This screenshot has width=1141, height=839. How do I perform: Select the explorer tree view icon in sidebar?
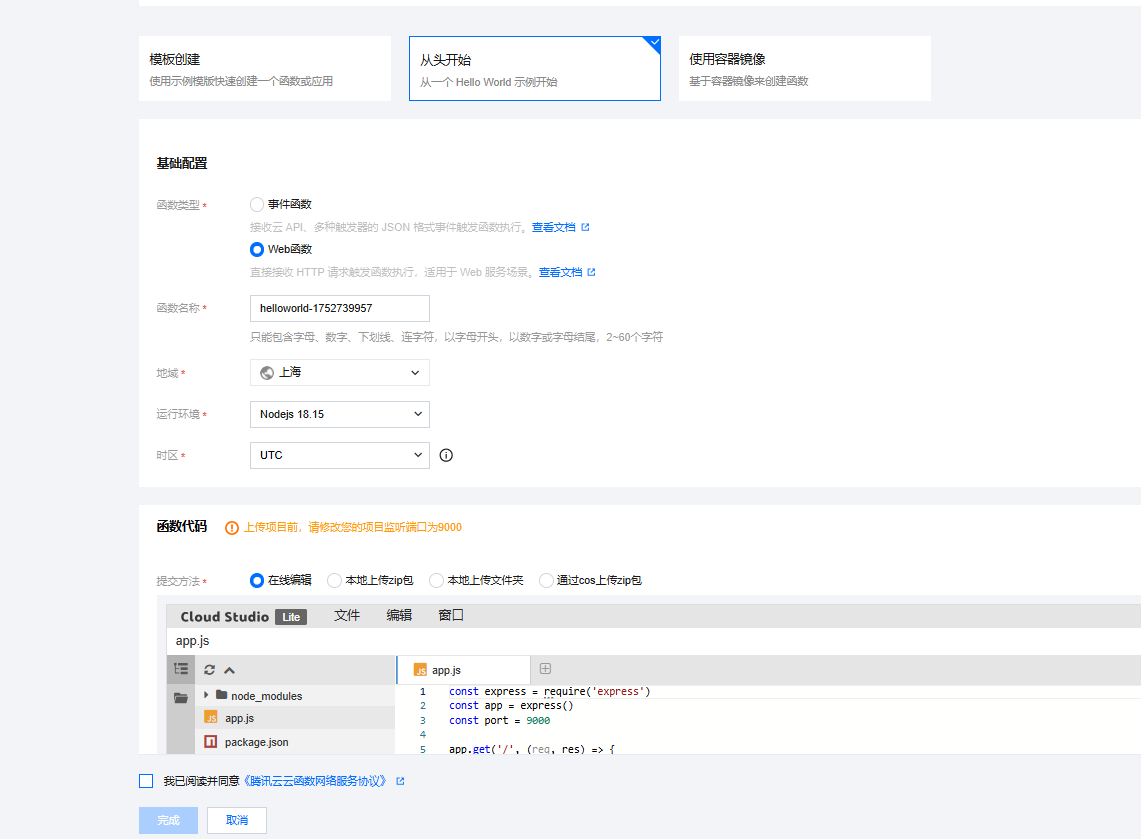(x=181, y=669)
